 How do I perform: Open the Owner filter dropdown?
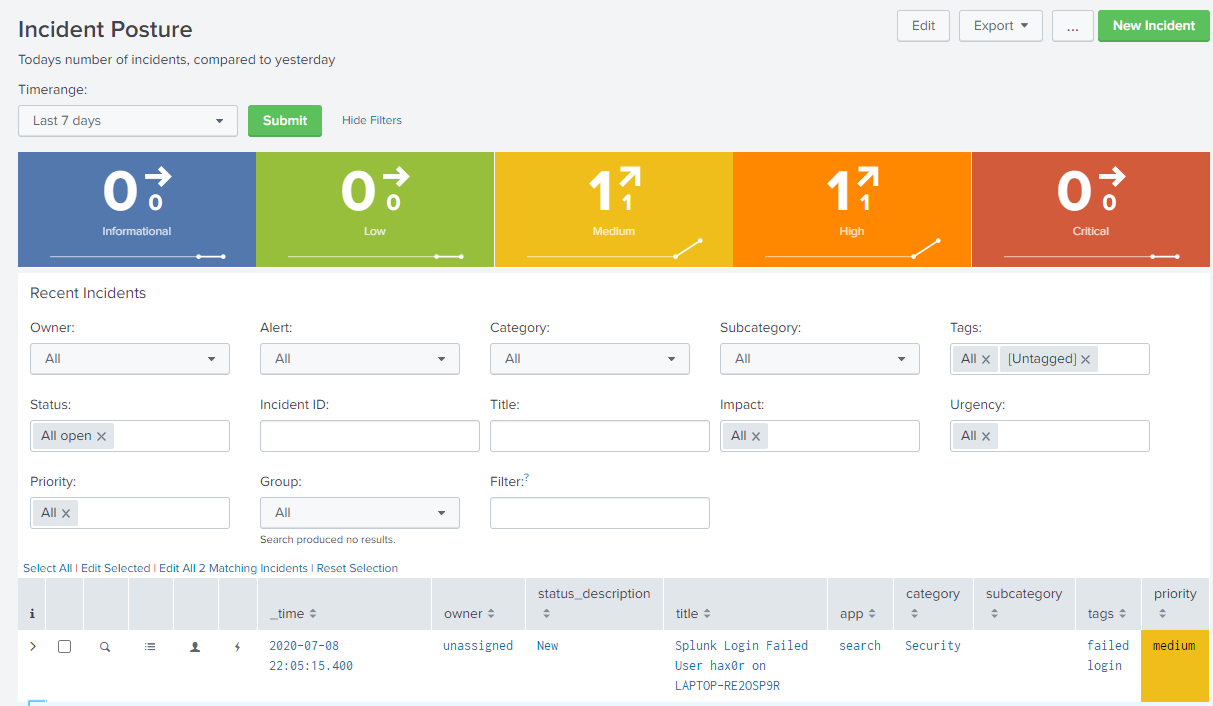click(130, 359)
